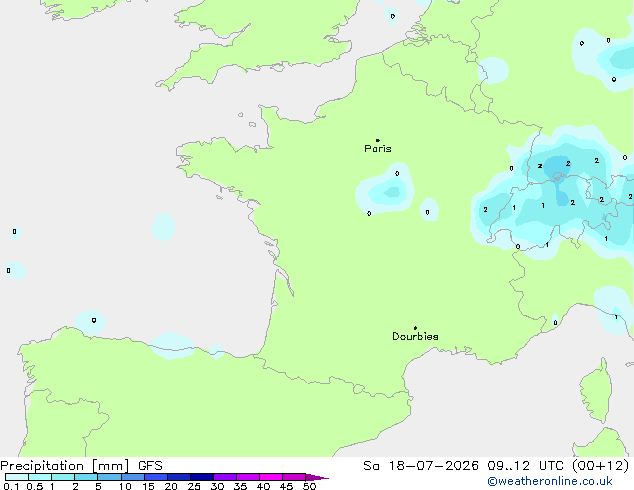Image resolution: width=634 pixels, height=490 pixels.
Task: Select the purple 30 mm legend swatch
Action: (225, 477)
